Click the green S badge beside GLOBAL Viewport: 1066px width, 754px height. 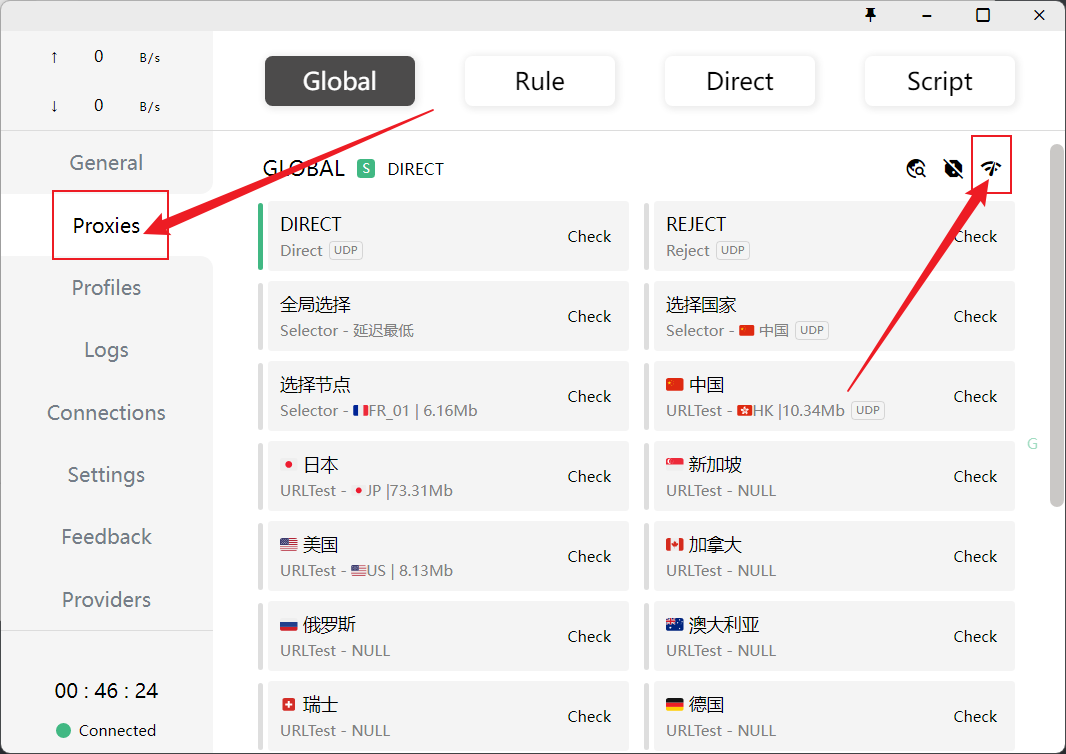[366, 169]
